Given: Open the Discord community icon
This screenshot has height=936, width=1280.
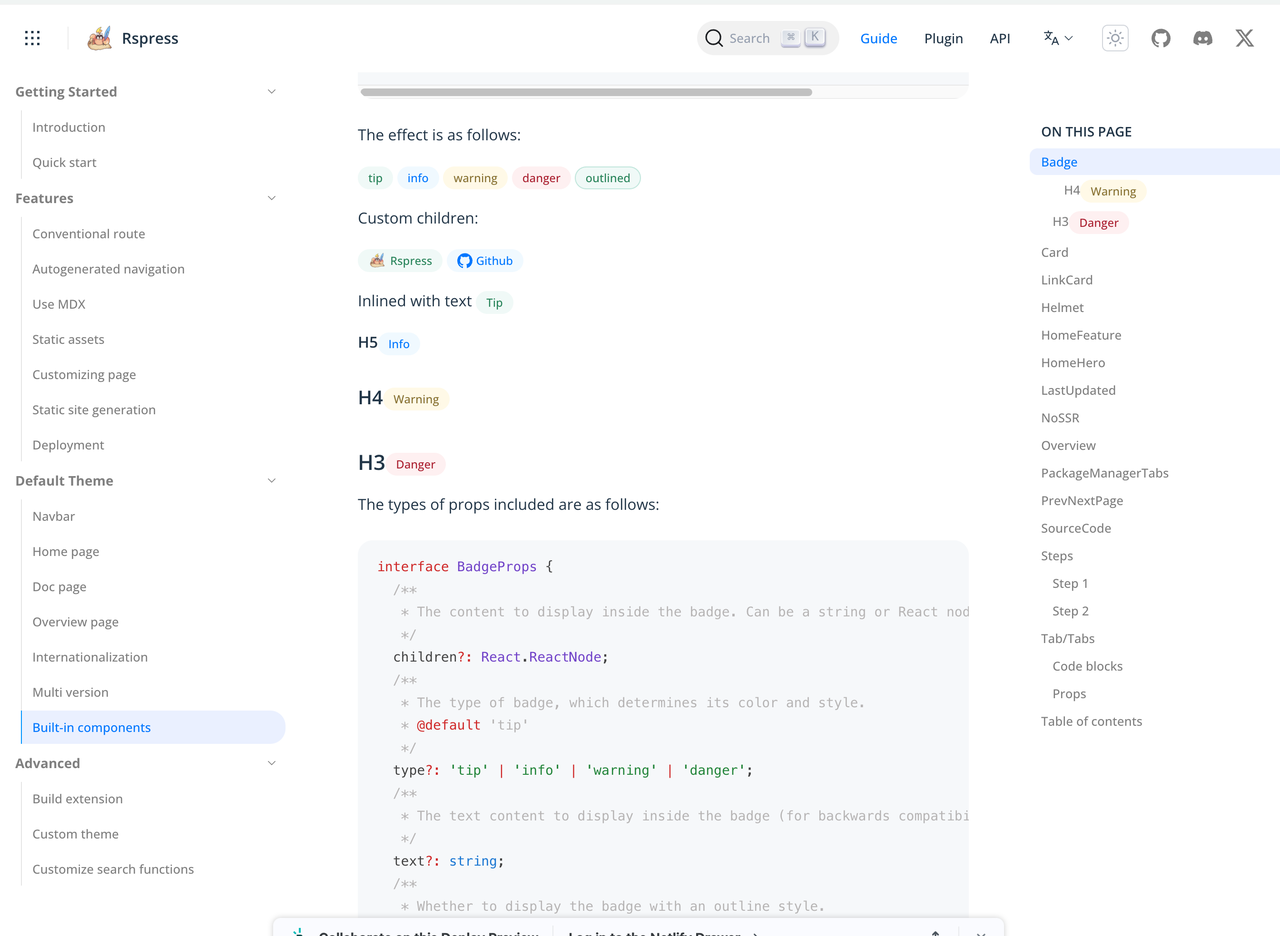Looking at the screenshot, I should point(1202,38).
